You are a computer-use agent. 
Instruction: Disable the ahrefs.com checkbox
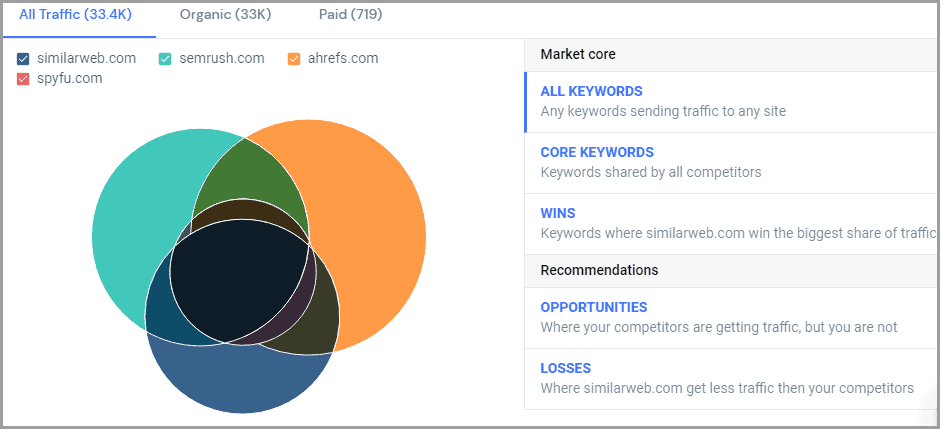coord(294,59)
